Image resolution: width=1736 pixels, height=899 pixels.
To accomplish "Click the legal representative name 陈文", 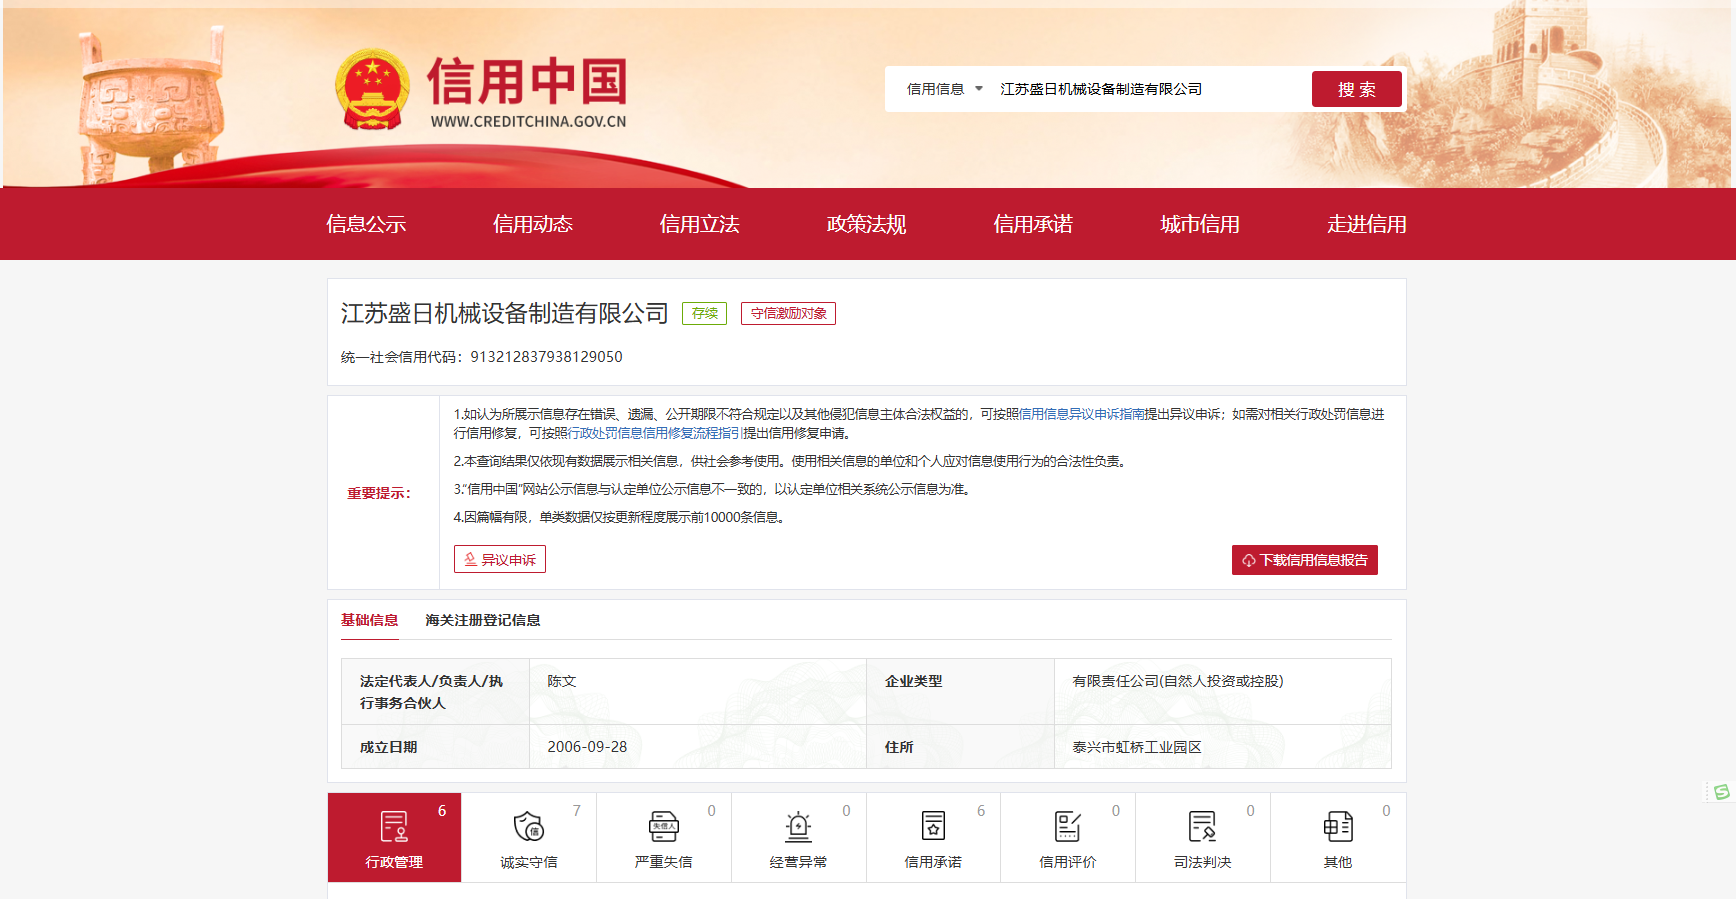I will pyautogui.click(x=562, y=681).
